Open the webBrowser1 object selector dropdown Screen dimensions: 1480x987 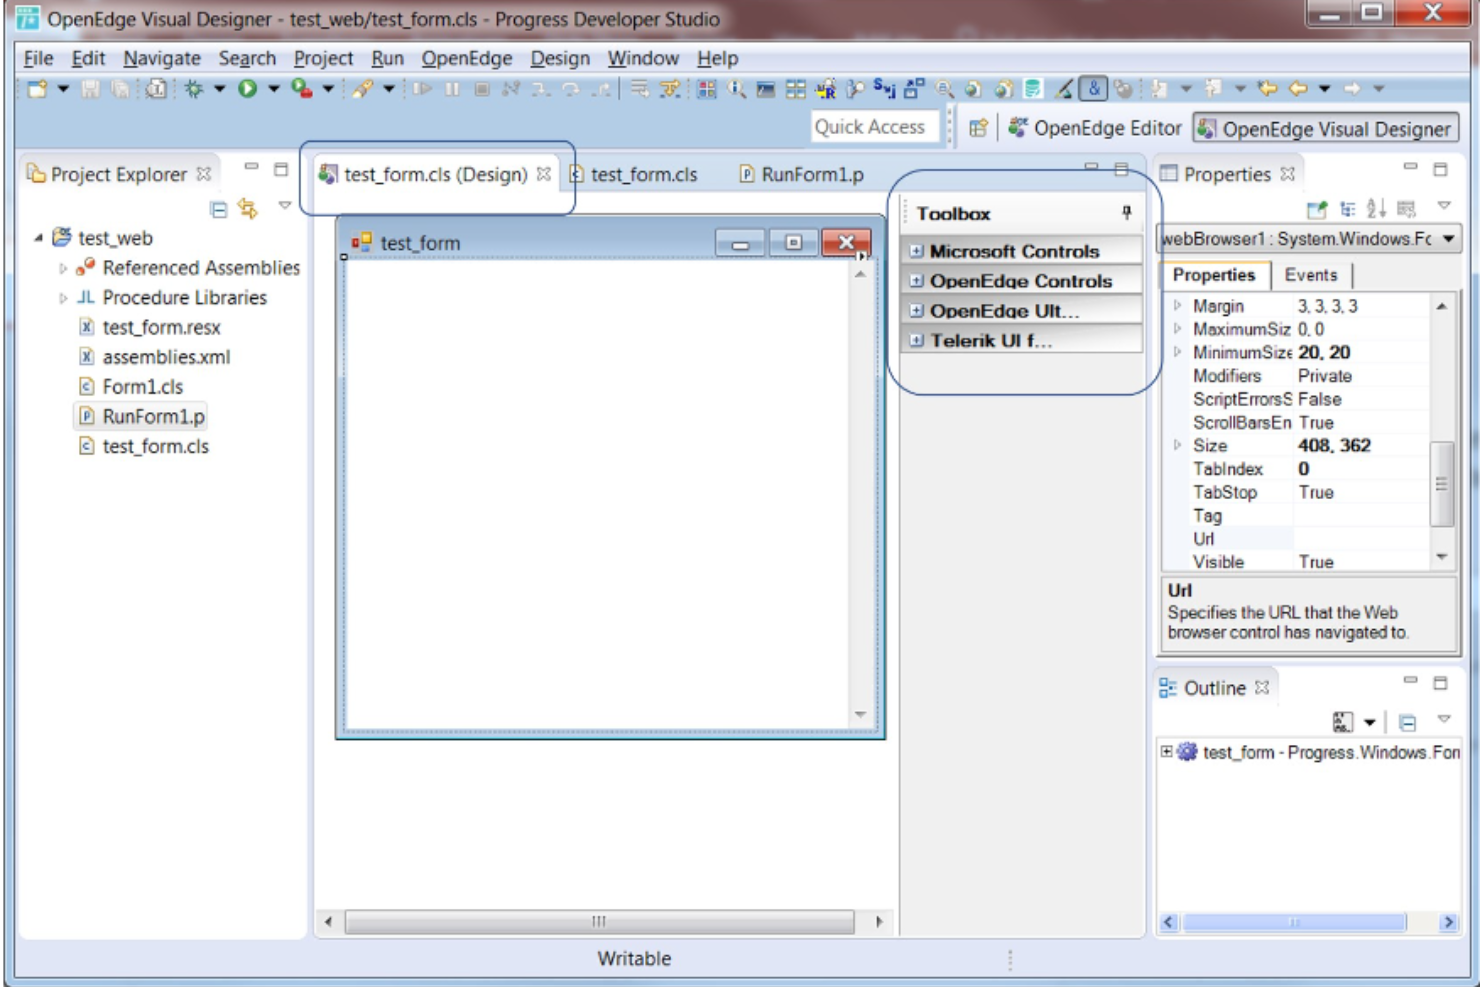1448,237
